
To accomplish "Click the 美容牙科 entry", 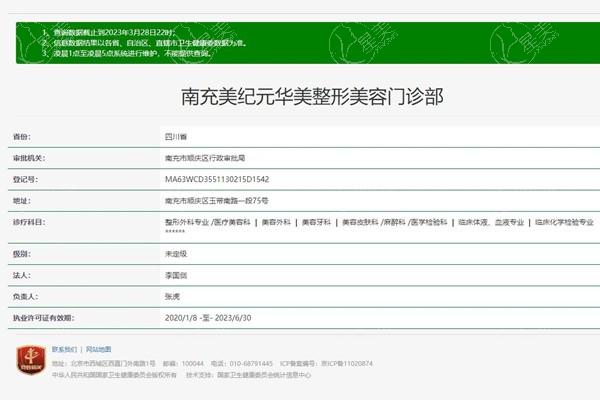I will click(x=316, y=222).
